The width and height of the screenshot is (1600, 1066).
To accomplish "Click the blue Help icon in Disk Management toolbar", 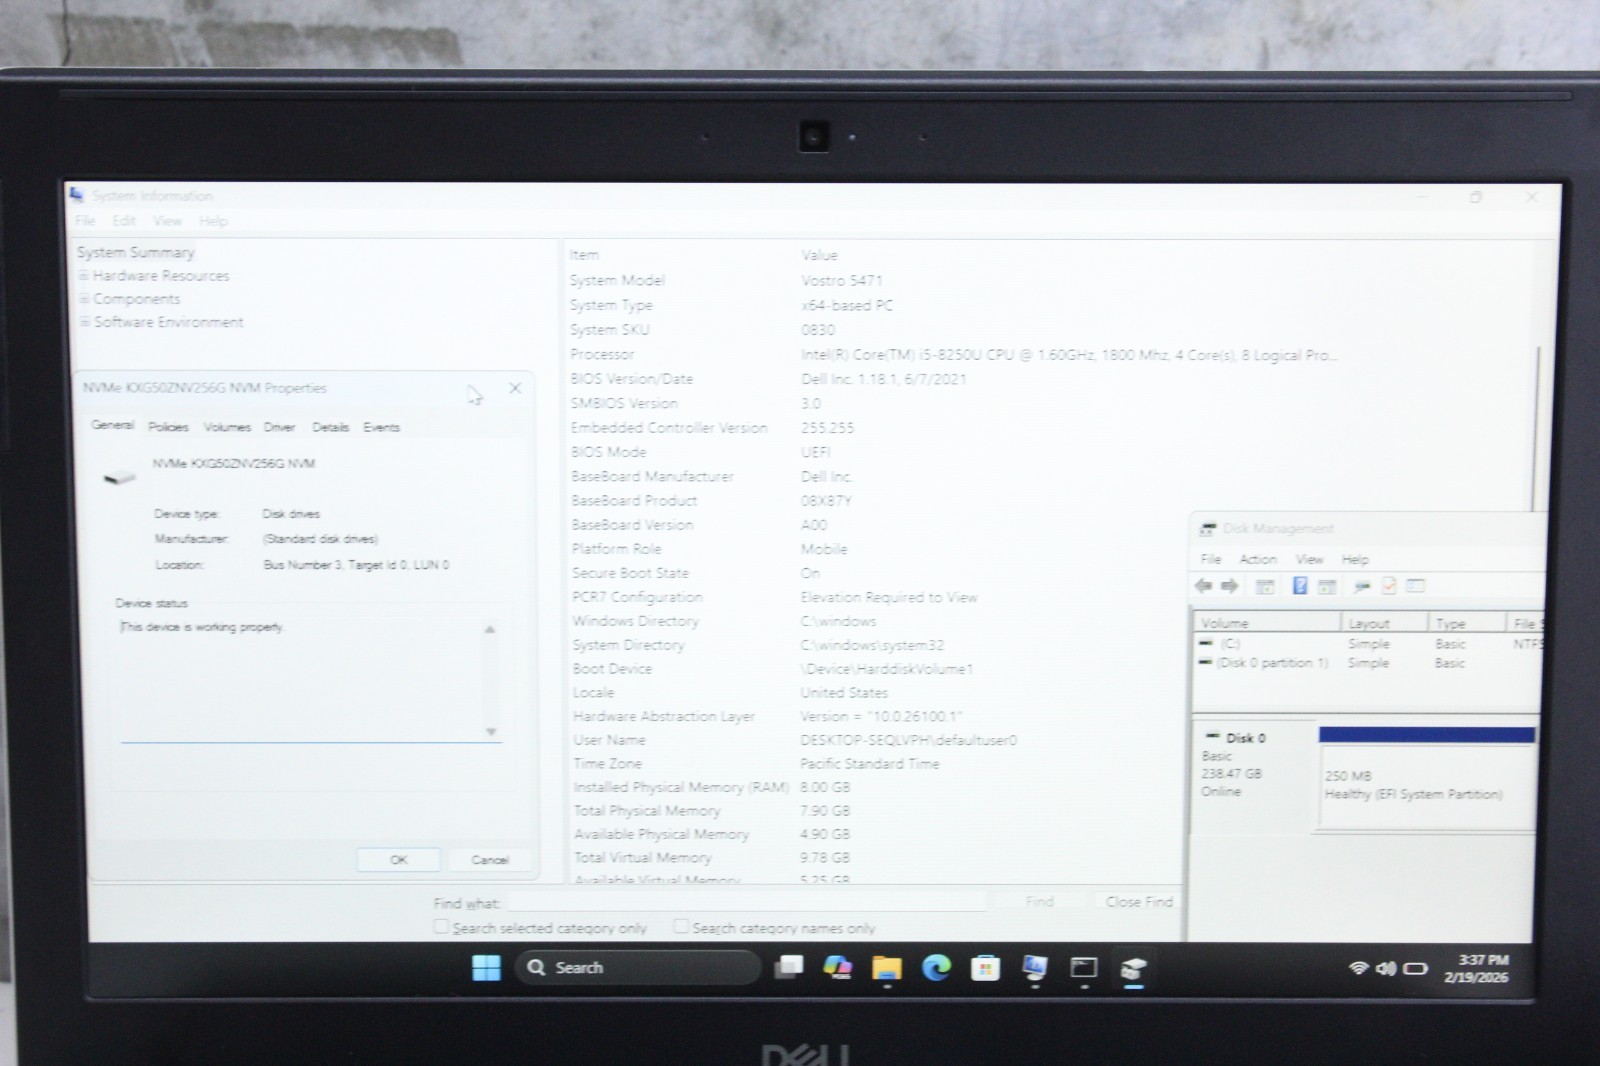I will pyautogui.click(x=1300, y=586).
